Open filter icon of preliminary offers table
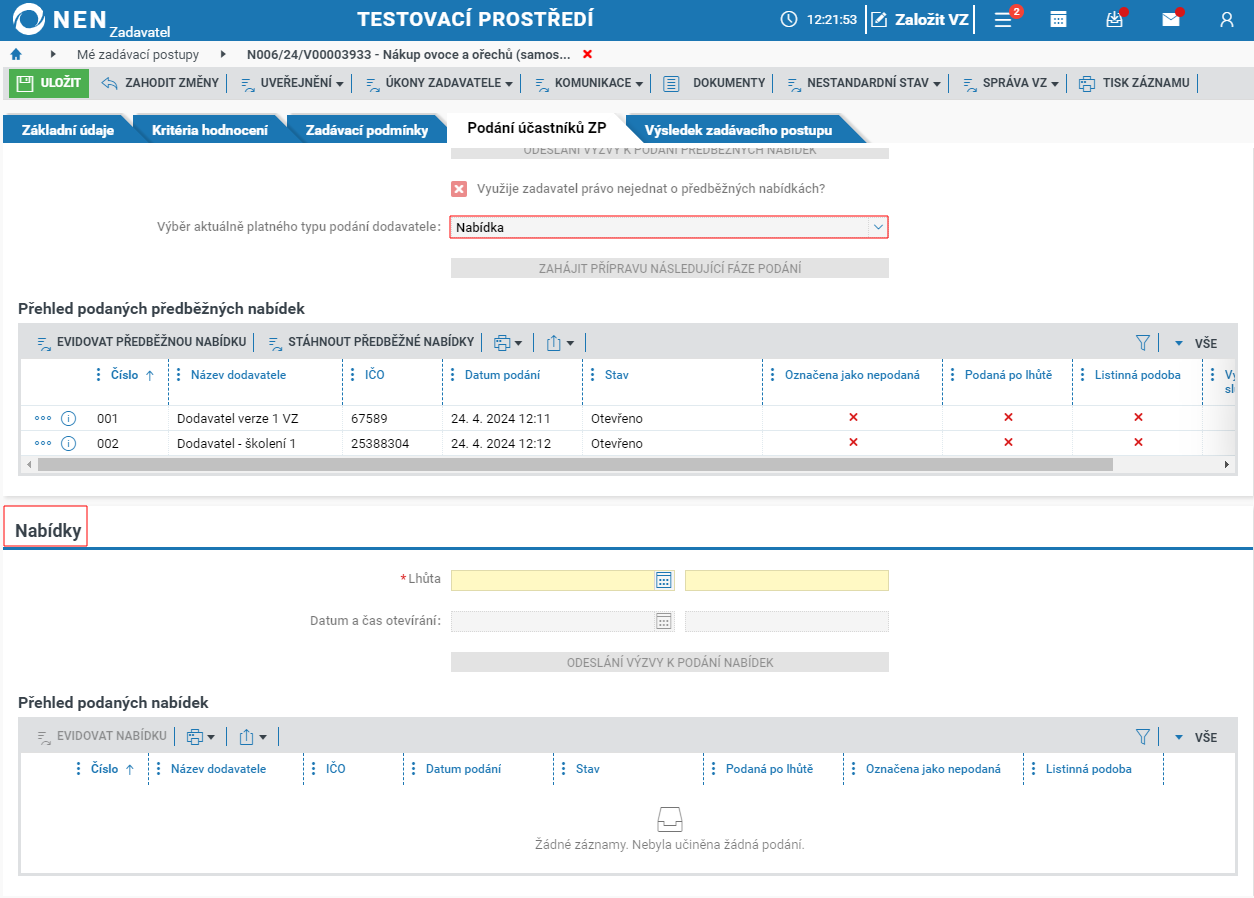This screenshot has width=1254, height=898. 1143,343
